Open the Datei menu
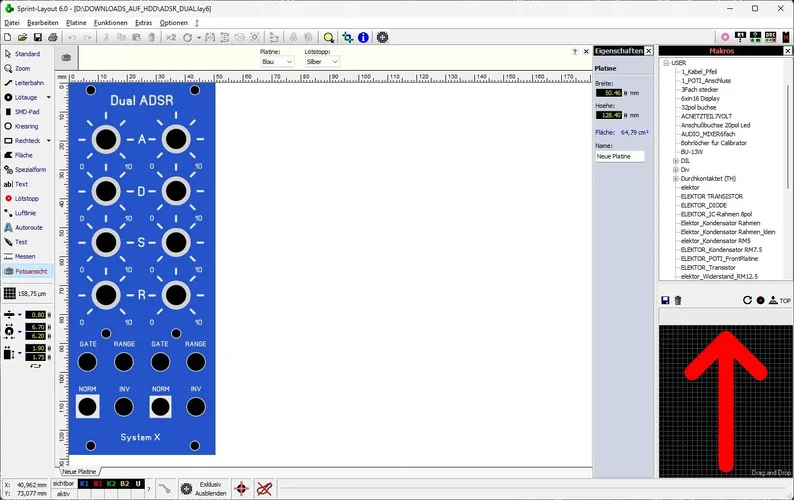The image size is (794, 500). (12, 23)
